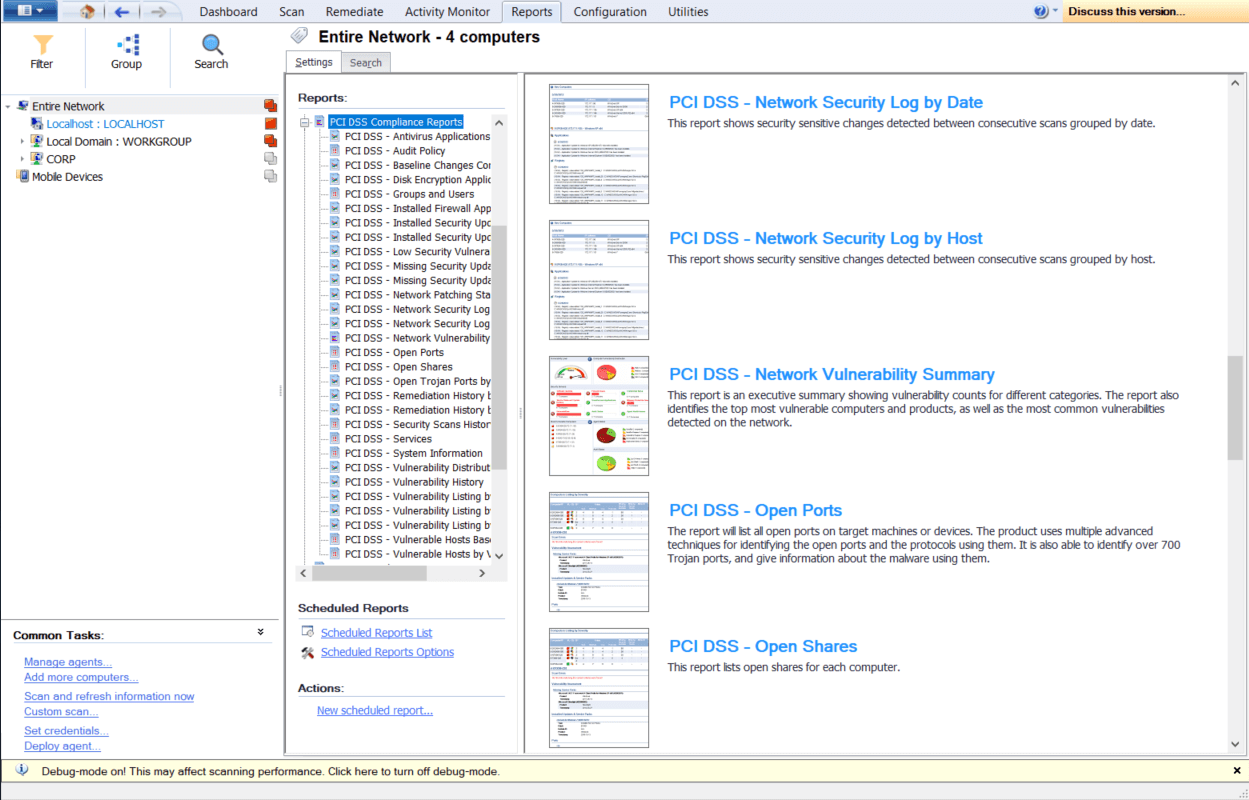This screenshot has height=800, width=1249.
Task: Click New scheduled report... action
Action: coord(375,711)
